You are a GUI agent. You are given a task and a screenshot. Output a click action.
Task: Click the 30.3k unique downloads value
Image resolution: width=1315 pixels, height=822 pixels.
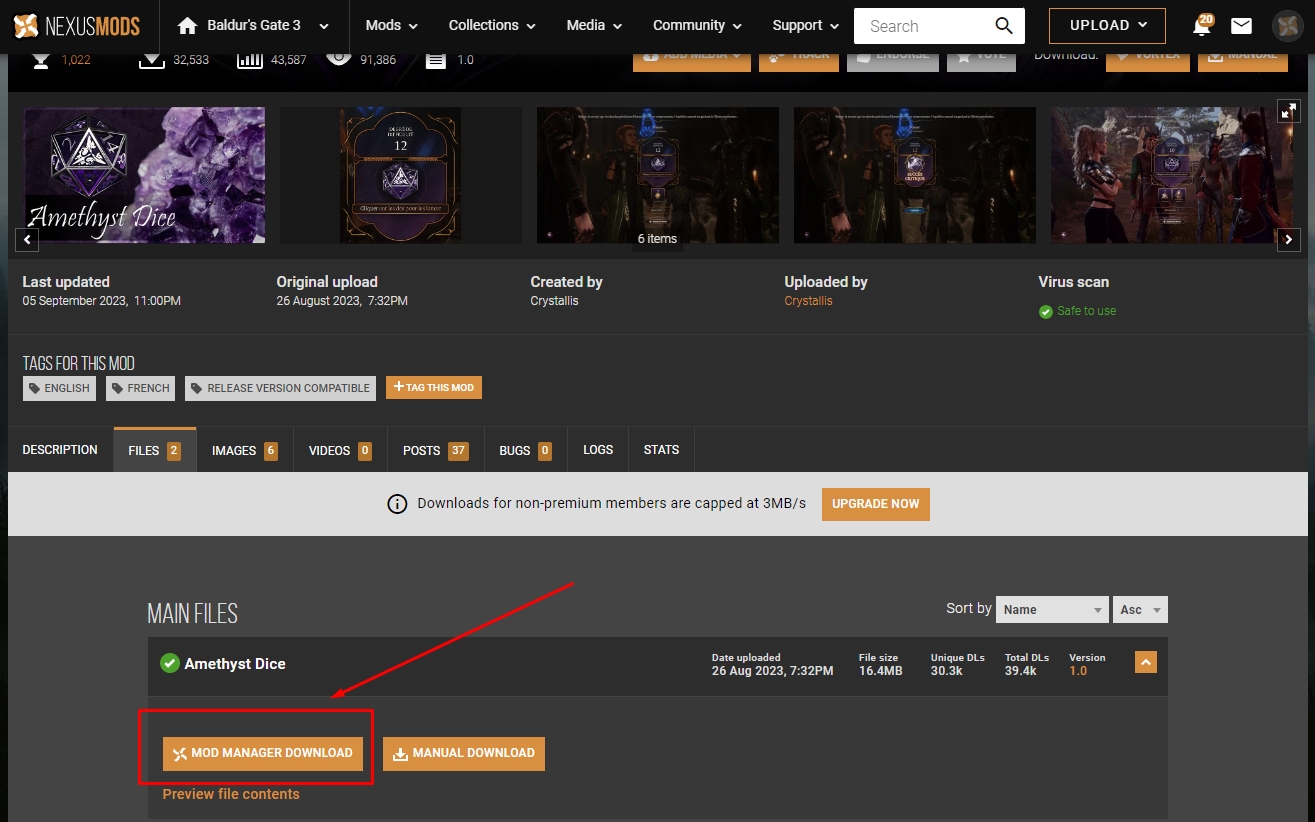(x=948, y=671)
